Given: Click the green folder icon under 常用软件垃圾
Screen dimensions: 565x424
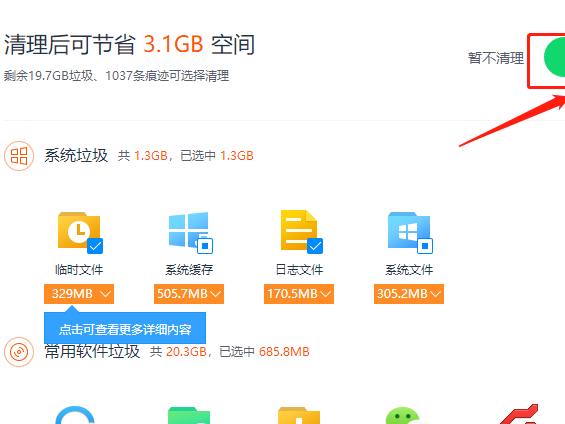Looking at the screenshot, I should point(189,415).
